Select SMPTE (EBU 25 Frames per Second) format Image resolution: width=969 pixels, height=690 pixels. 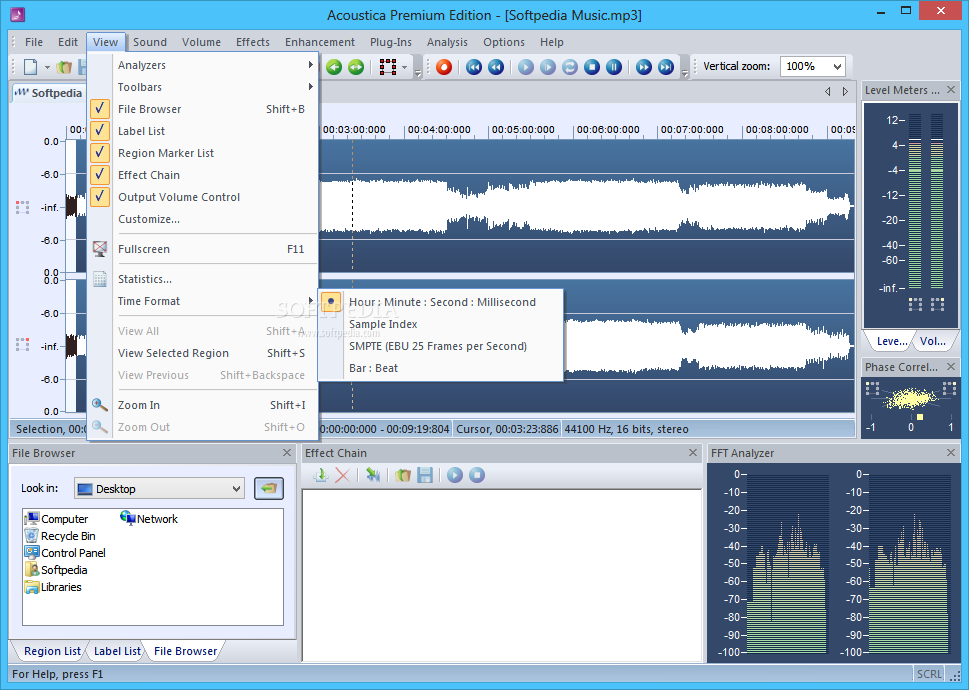tap(442, 346)
